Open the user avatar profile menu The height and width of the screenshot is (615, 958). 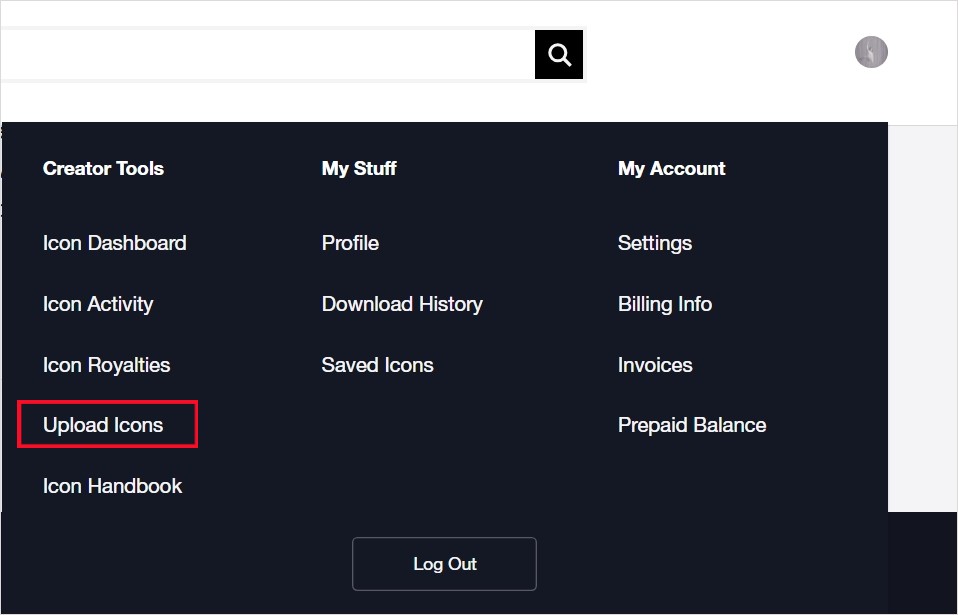[x=871, y=52]
